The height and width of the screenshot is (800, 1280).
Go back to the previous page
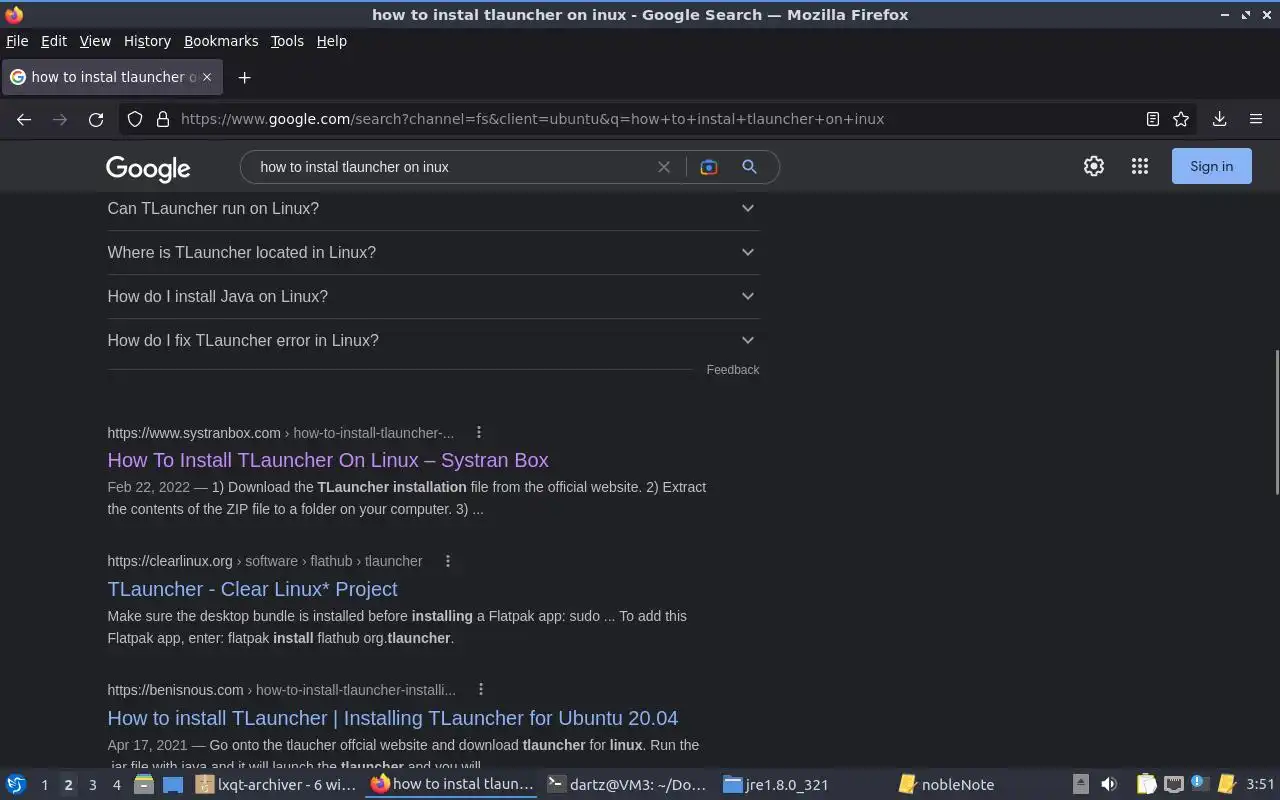24,119
